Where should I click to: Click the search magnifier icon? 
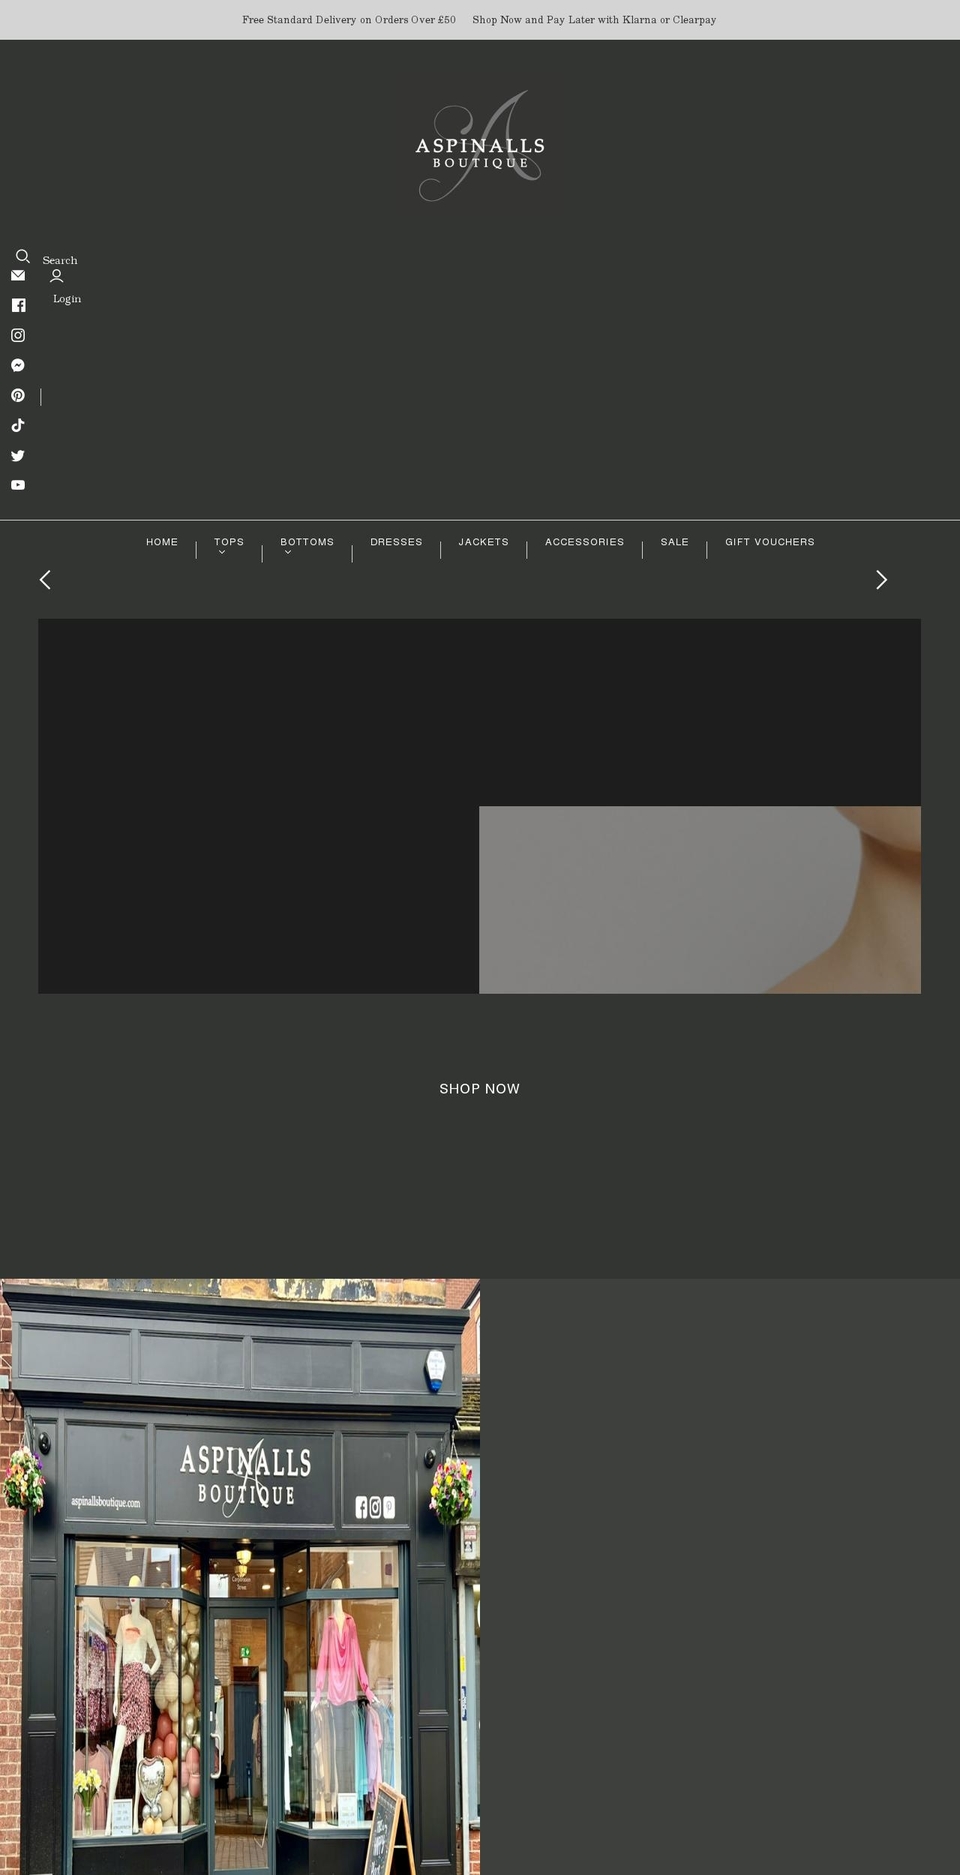coord(23,256)
